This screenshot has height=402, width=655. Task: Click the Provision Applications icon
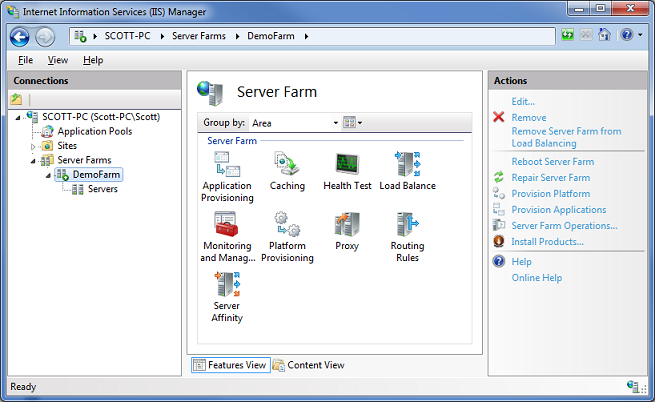tap(499, 209)
